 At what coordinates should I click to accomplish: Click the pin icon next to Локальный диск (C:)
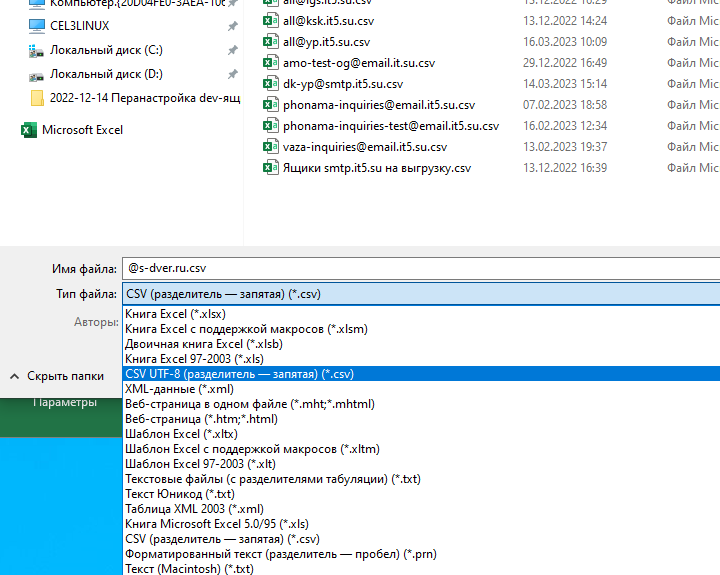point(233,50)
